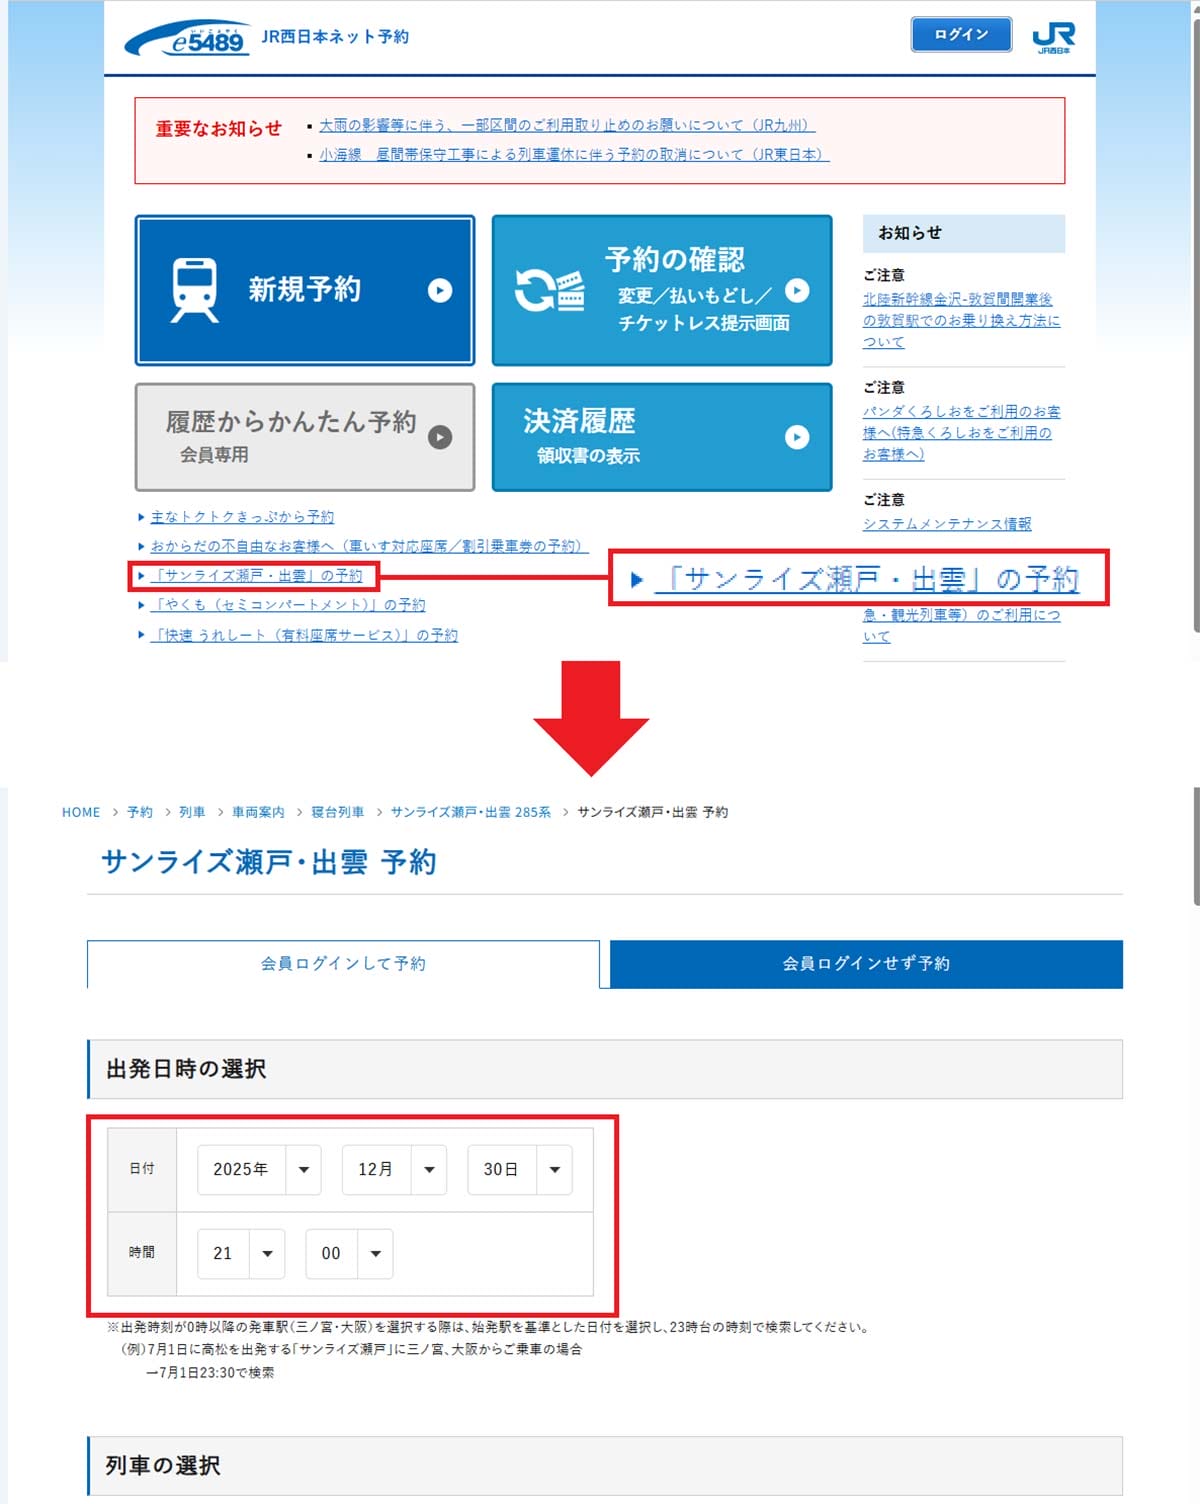Click the train icon on 新規予約
The width and height of the screenshot is (1200, 1504).
click(194, 290)
